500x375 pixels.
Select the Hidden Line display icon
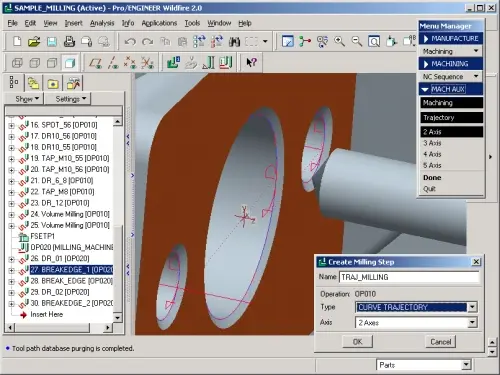click(34, 63)
